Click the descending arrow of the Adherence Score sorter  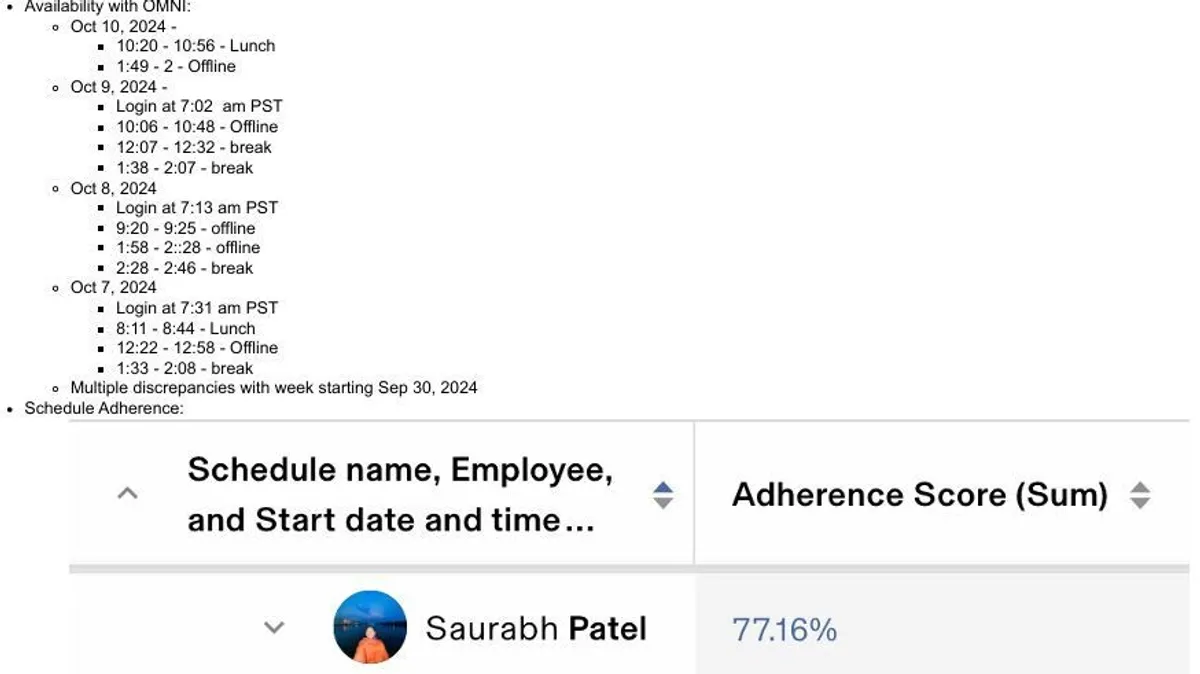pyautogui.click(x=1140, y=501)
